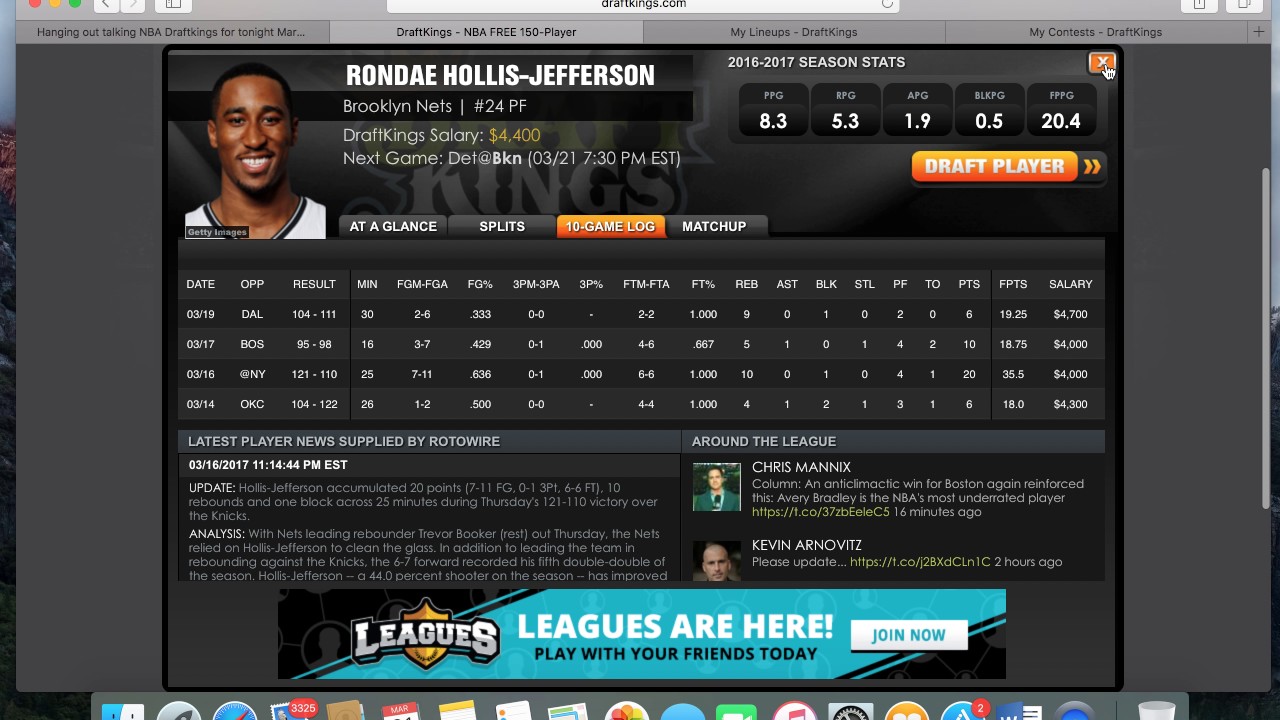This screenshot has width=1280, height=720.
Task: Click the APG 1.9 stat box
Action: click(917, 110)
